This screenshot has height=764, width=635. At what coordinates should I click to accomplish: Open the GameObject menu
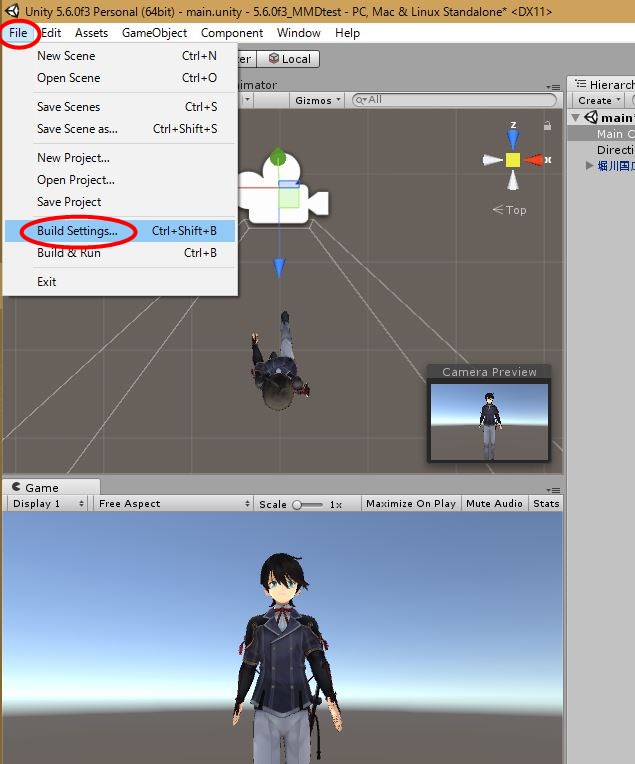[x=154, y=33]
